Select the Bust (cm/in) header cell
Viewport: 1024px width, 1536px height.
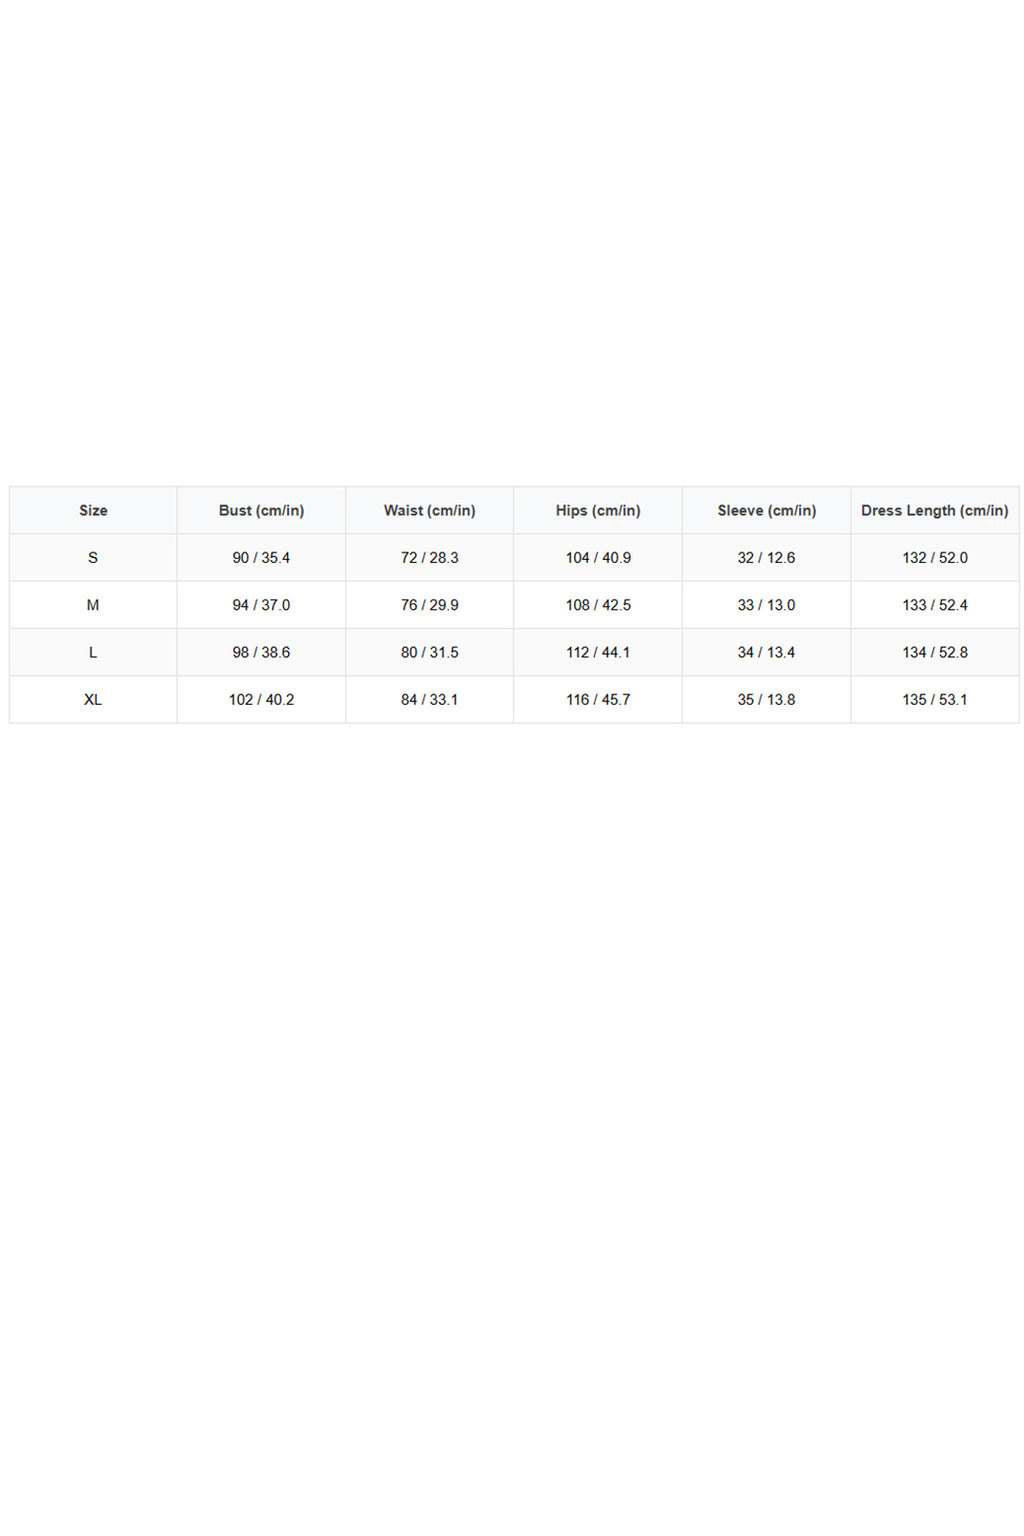(x=261, y=510)
